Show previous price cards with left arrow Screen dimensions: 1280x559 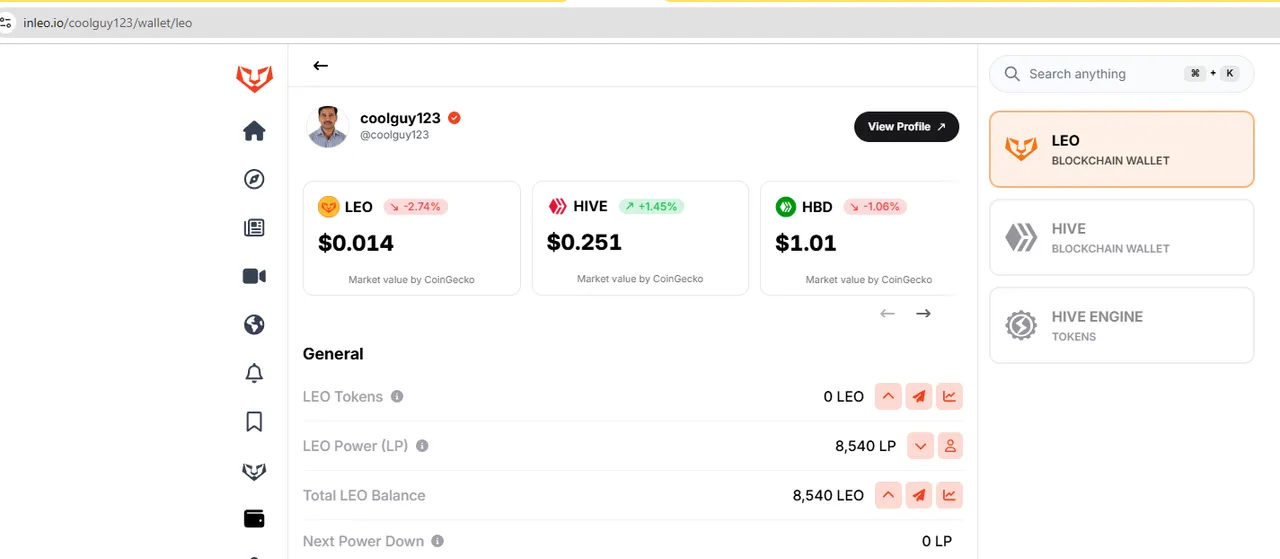[x=887, y=314]
